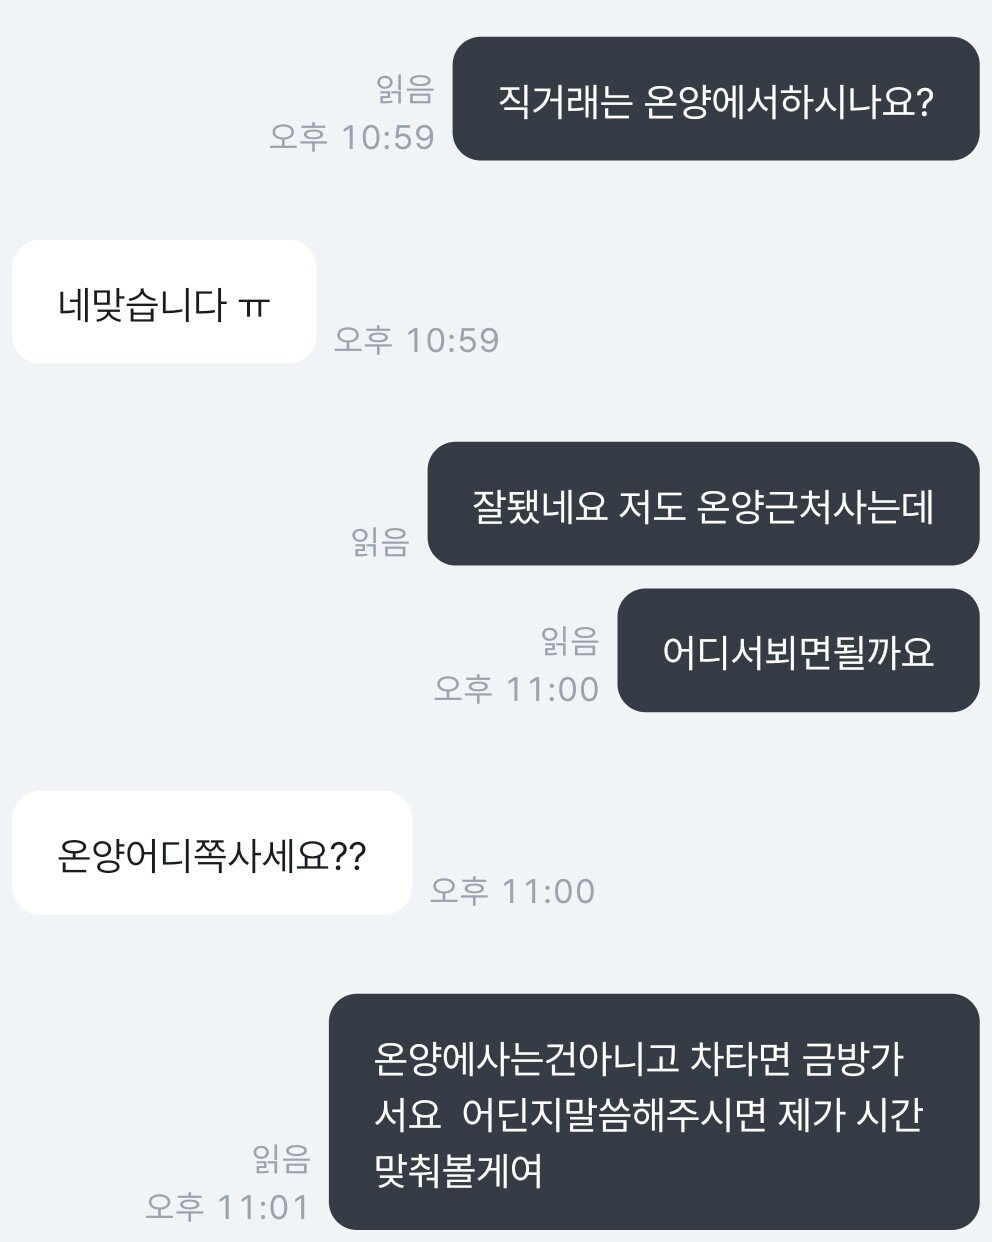This screenshot has width=992, height=1242.
Task: Select the "네맞습니다" reply bubble
Action: (x=163, y=302)
